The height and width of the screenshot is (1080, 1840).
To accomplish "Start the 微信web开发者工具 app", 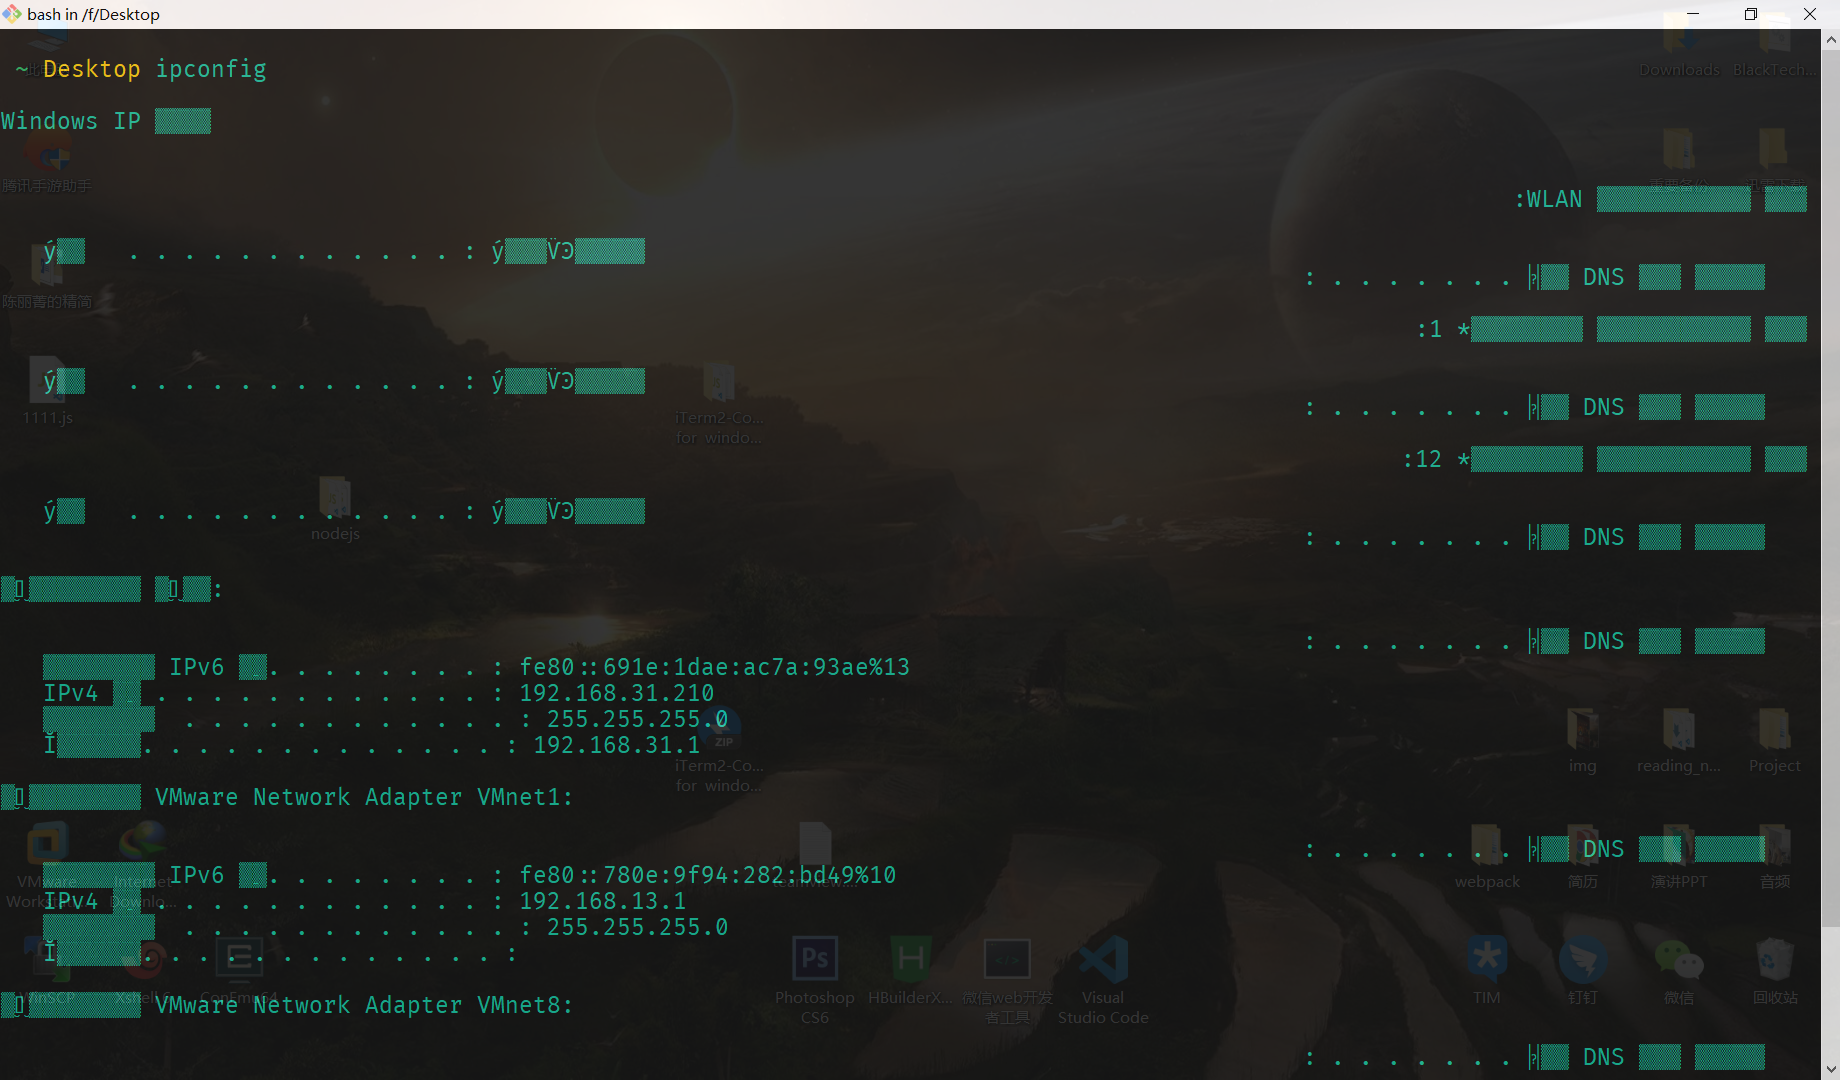I will tap(1006, 960).
